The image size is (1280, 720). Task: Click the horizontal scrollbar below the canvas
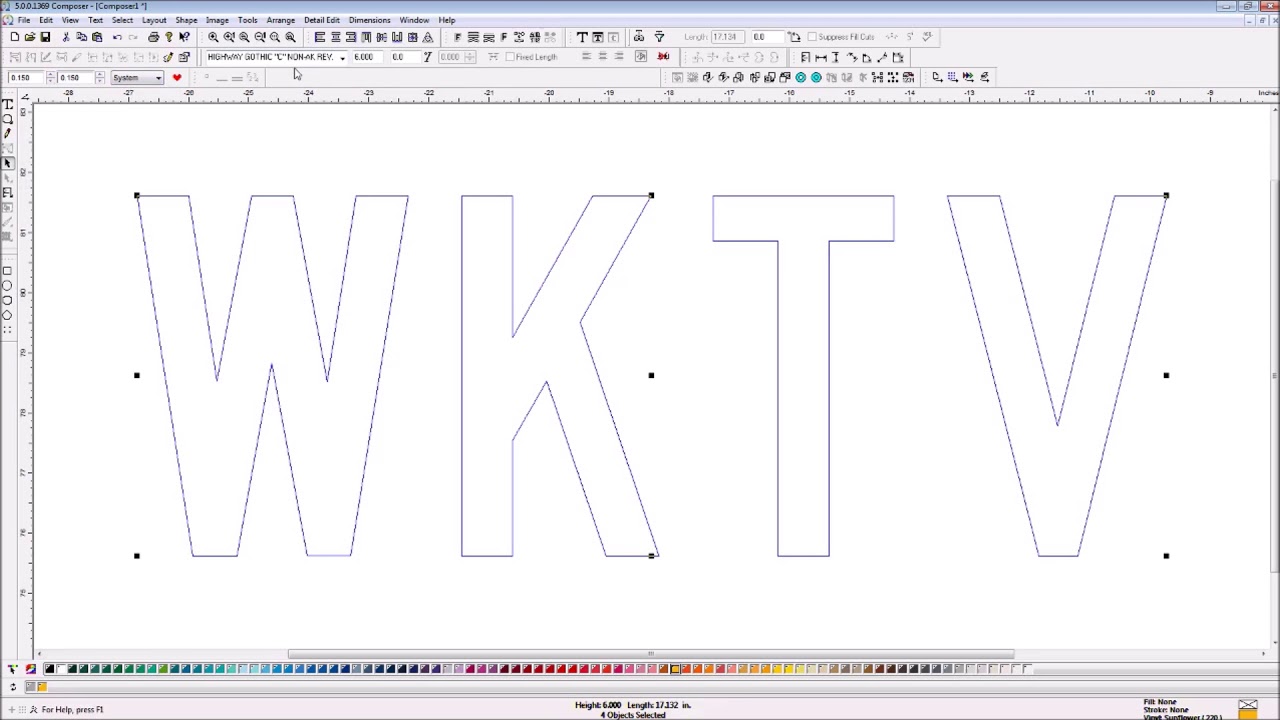(650, 654)
